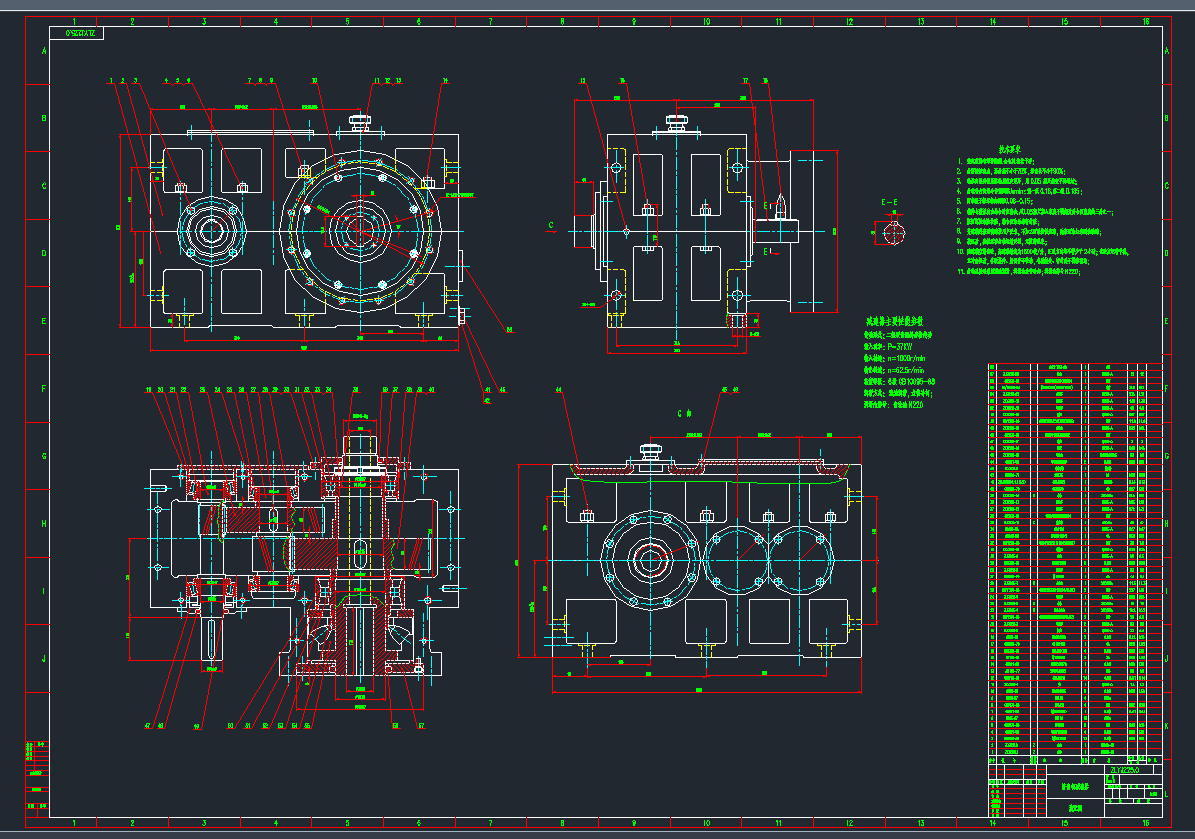Select the left bolted cover in C view
This screenshot has height=839, width=1195.
[x=651, y=558]
